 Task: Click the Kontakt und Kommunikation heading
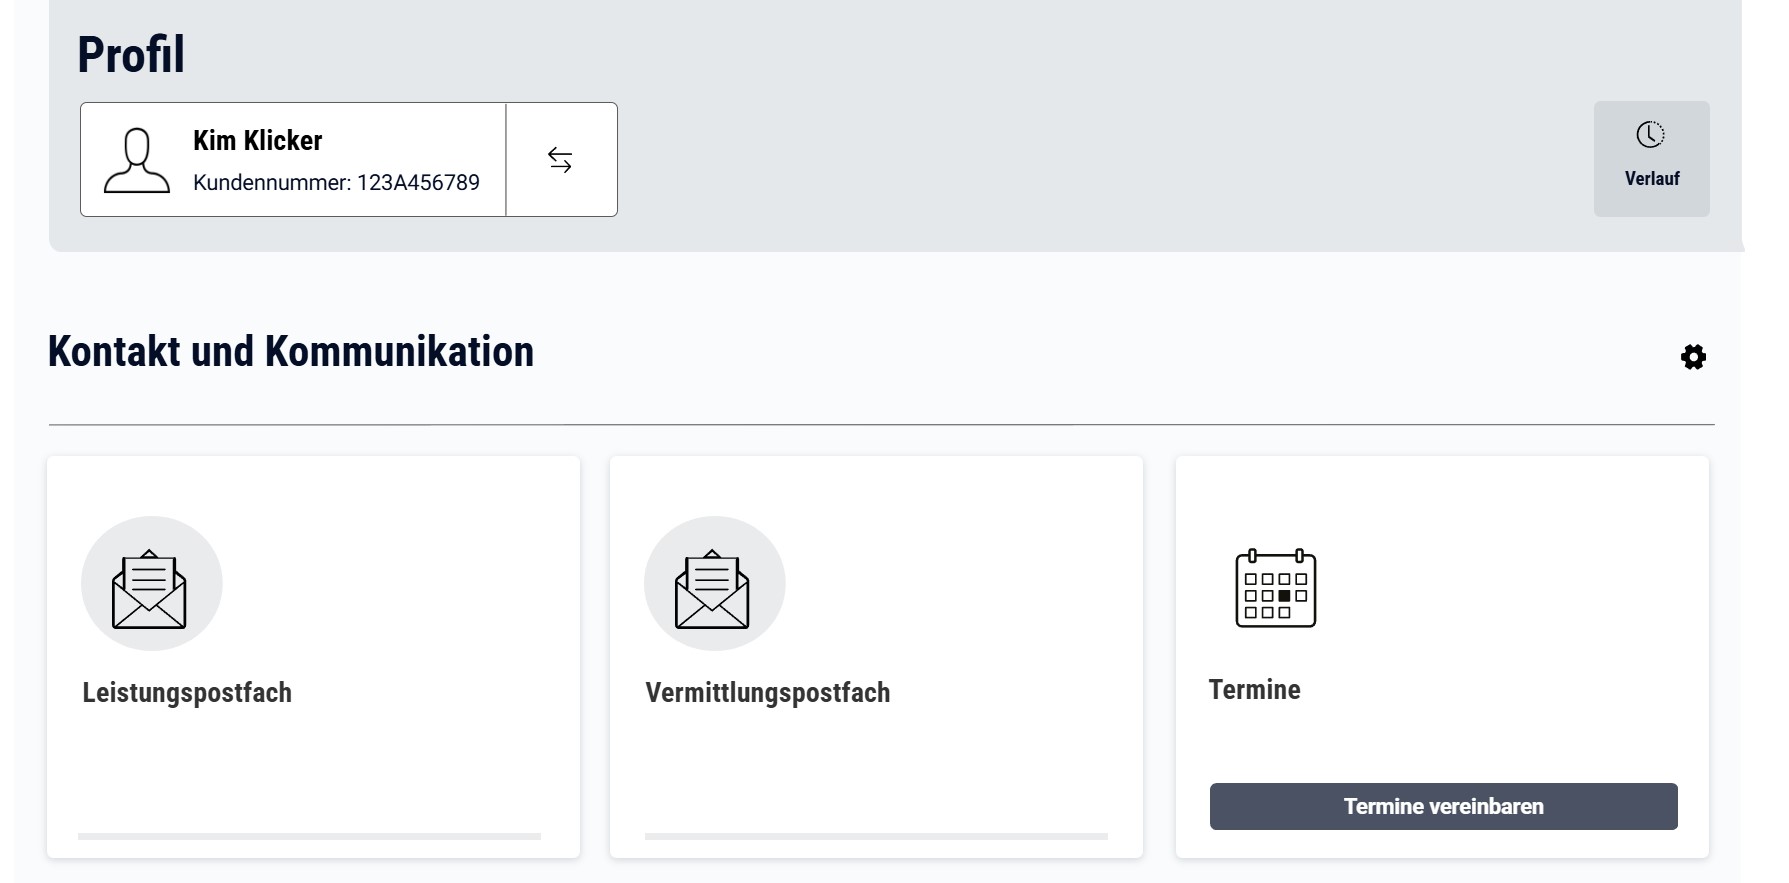291,352
